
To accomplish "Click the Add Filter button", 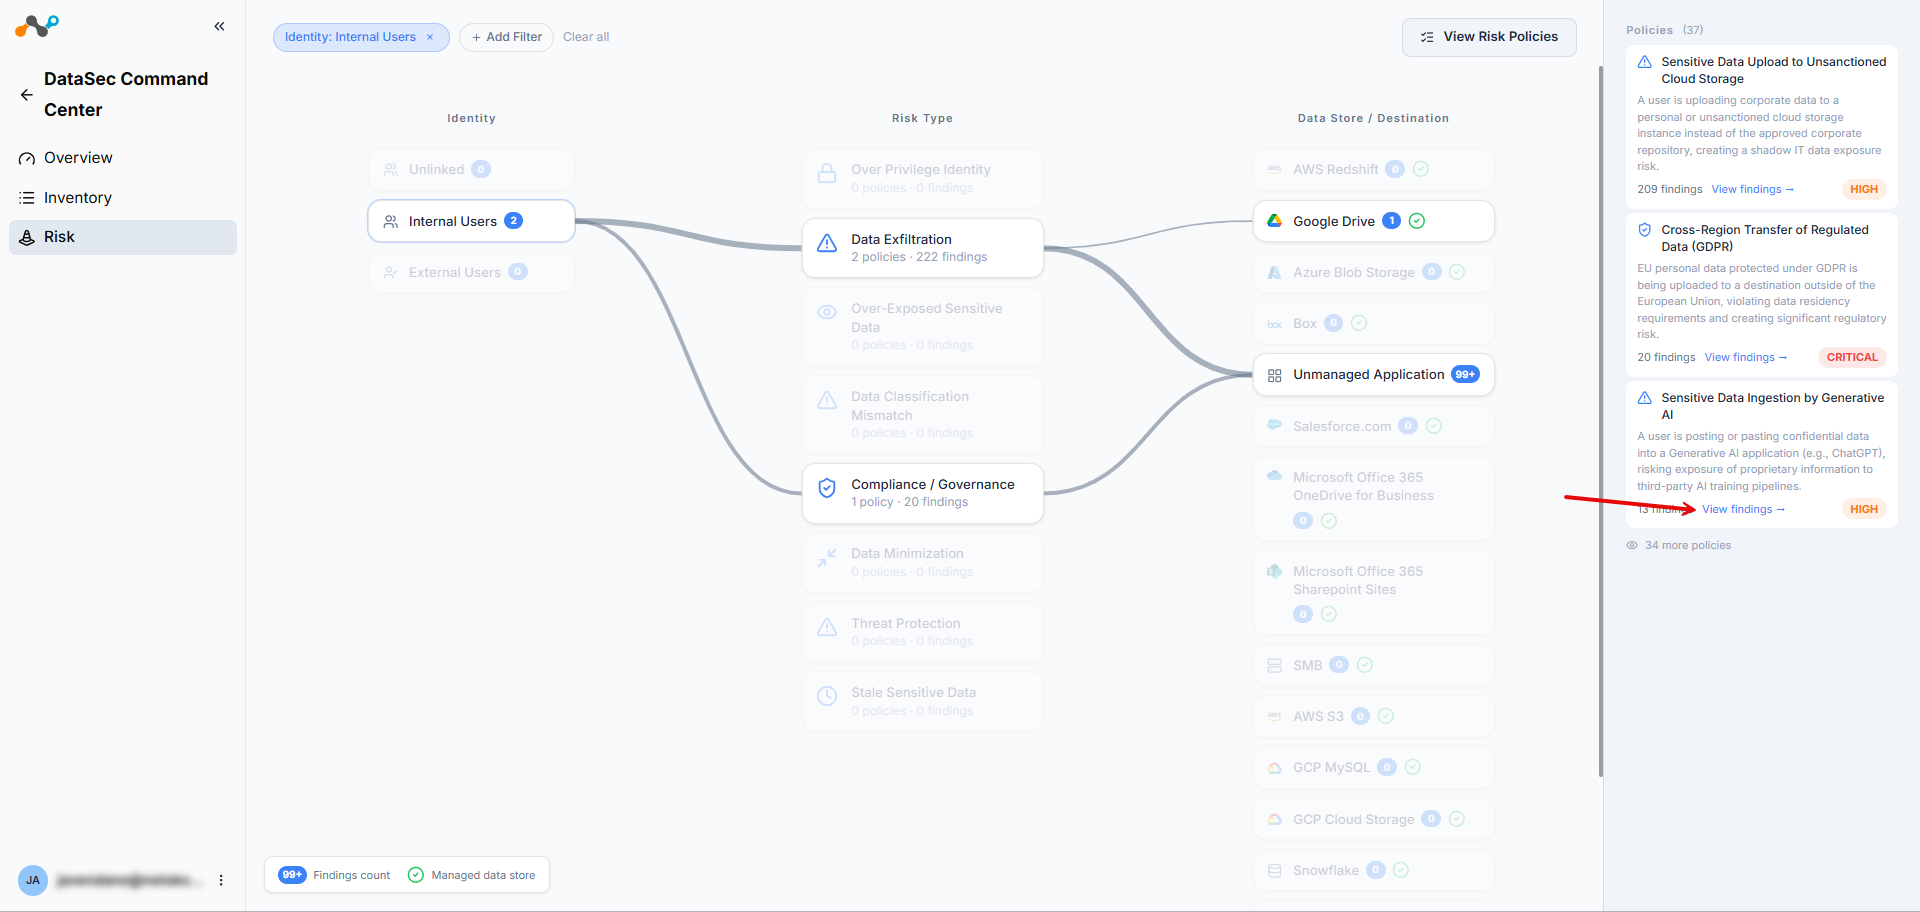I will click(x=506, y=37).
